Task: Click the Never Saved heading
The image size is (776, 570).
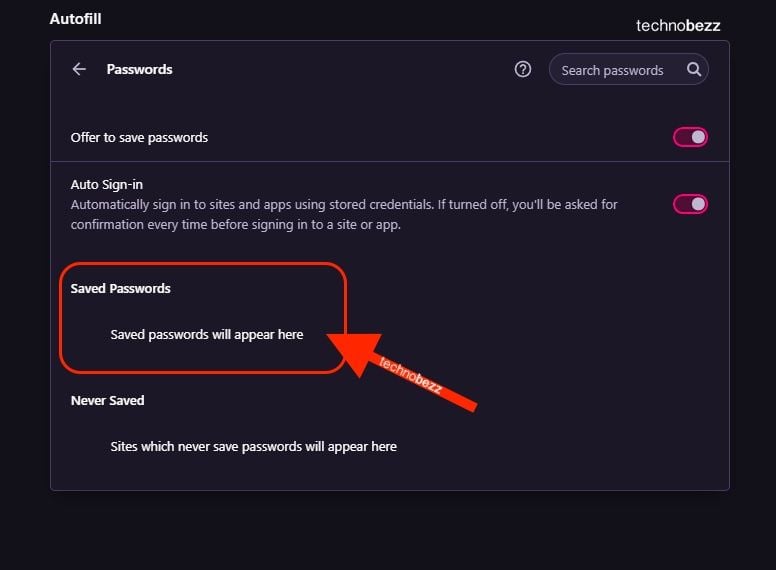Action: click(107, 400)
